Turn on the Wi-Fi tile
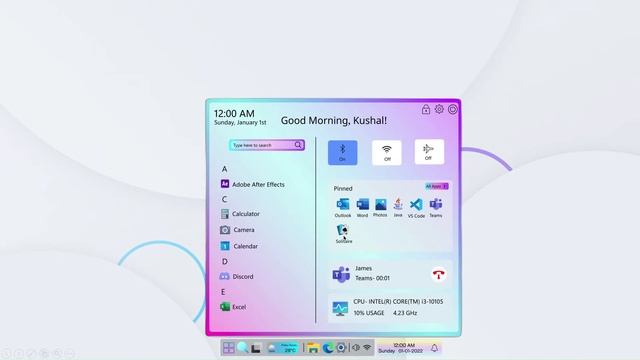 (x=387, y=153)
